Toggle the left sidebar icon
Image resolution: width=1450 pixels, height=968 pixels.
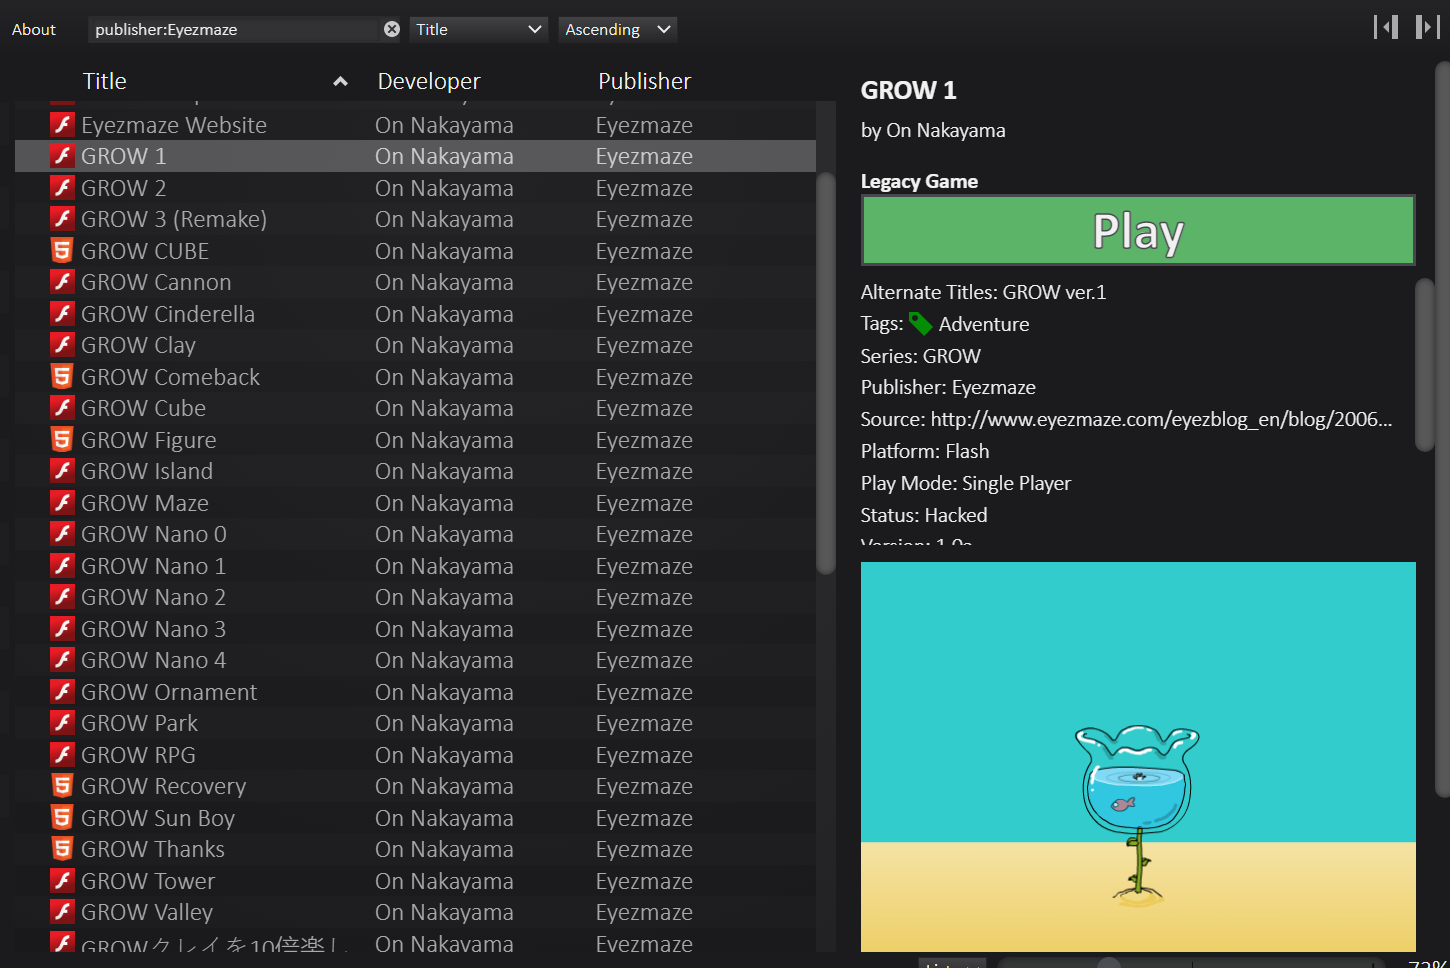click(x=1386, y=27)
